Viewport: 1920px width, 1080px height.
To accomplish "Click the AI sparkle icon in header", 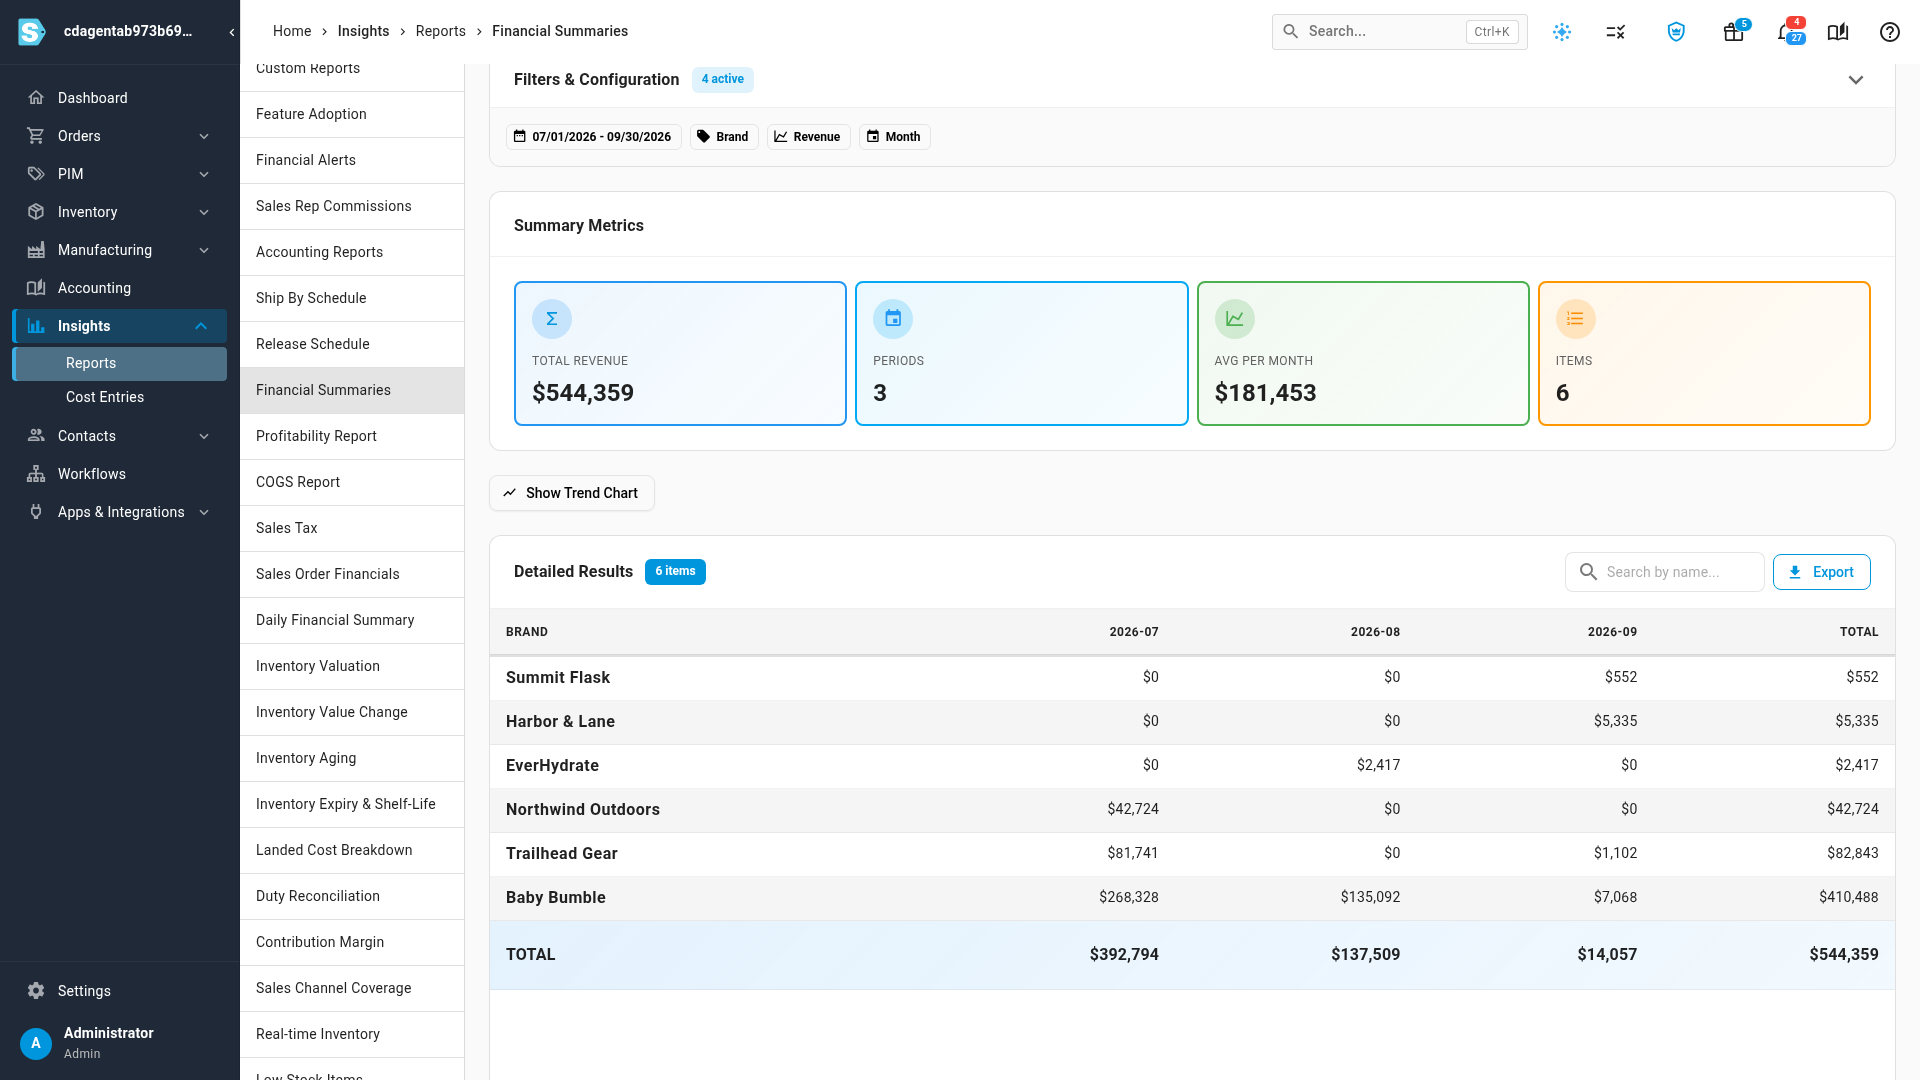I will click(1562, 32).
